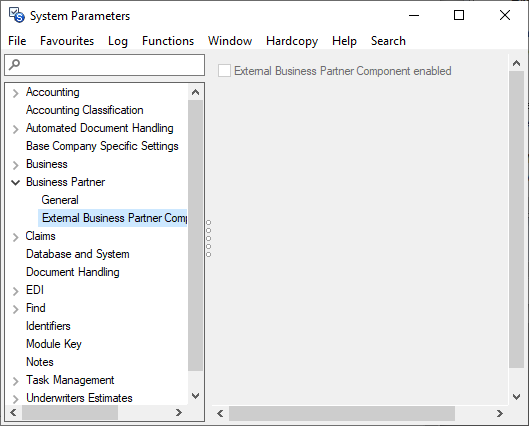Screen dimensions: 529x426
Task: Enable External Business Partner Component checkbox
Action: [x=224, y=71]
